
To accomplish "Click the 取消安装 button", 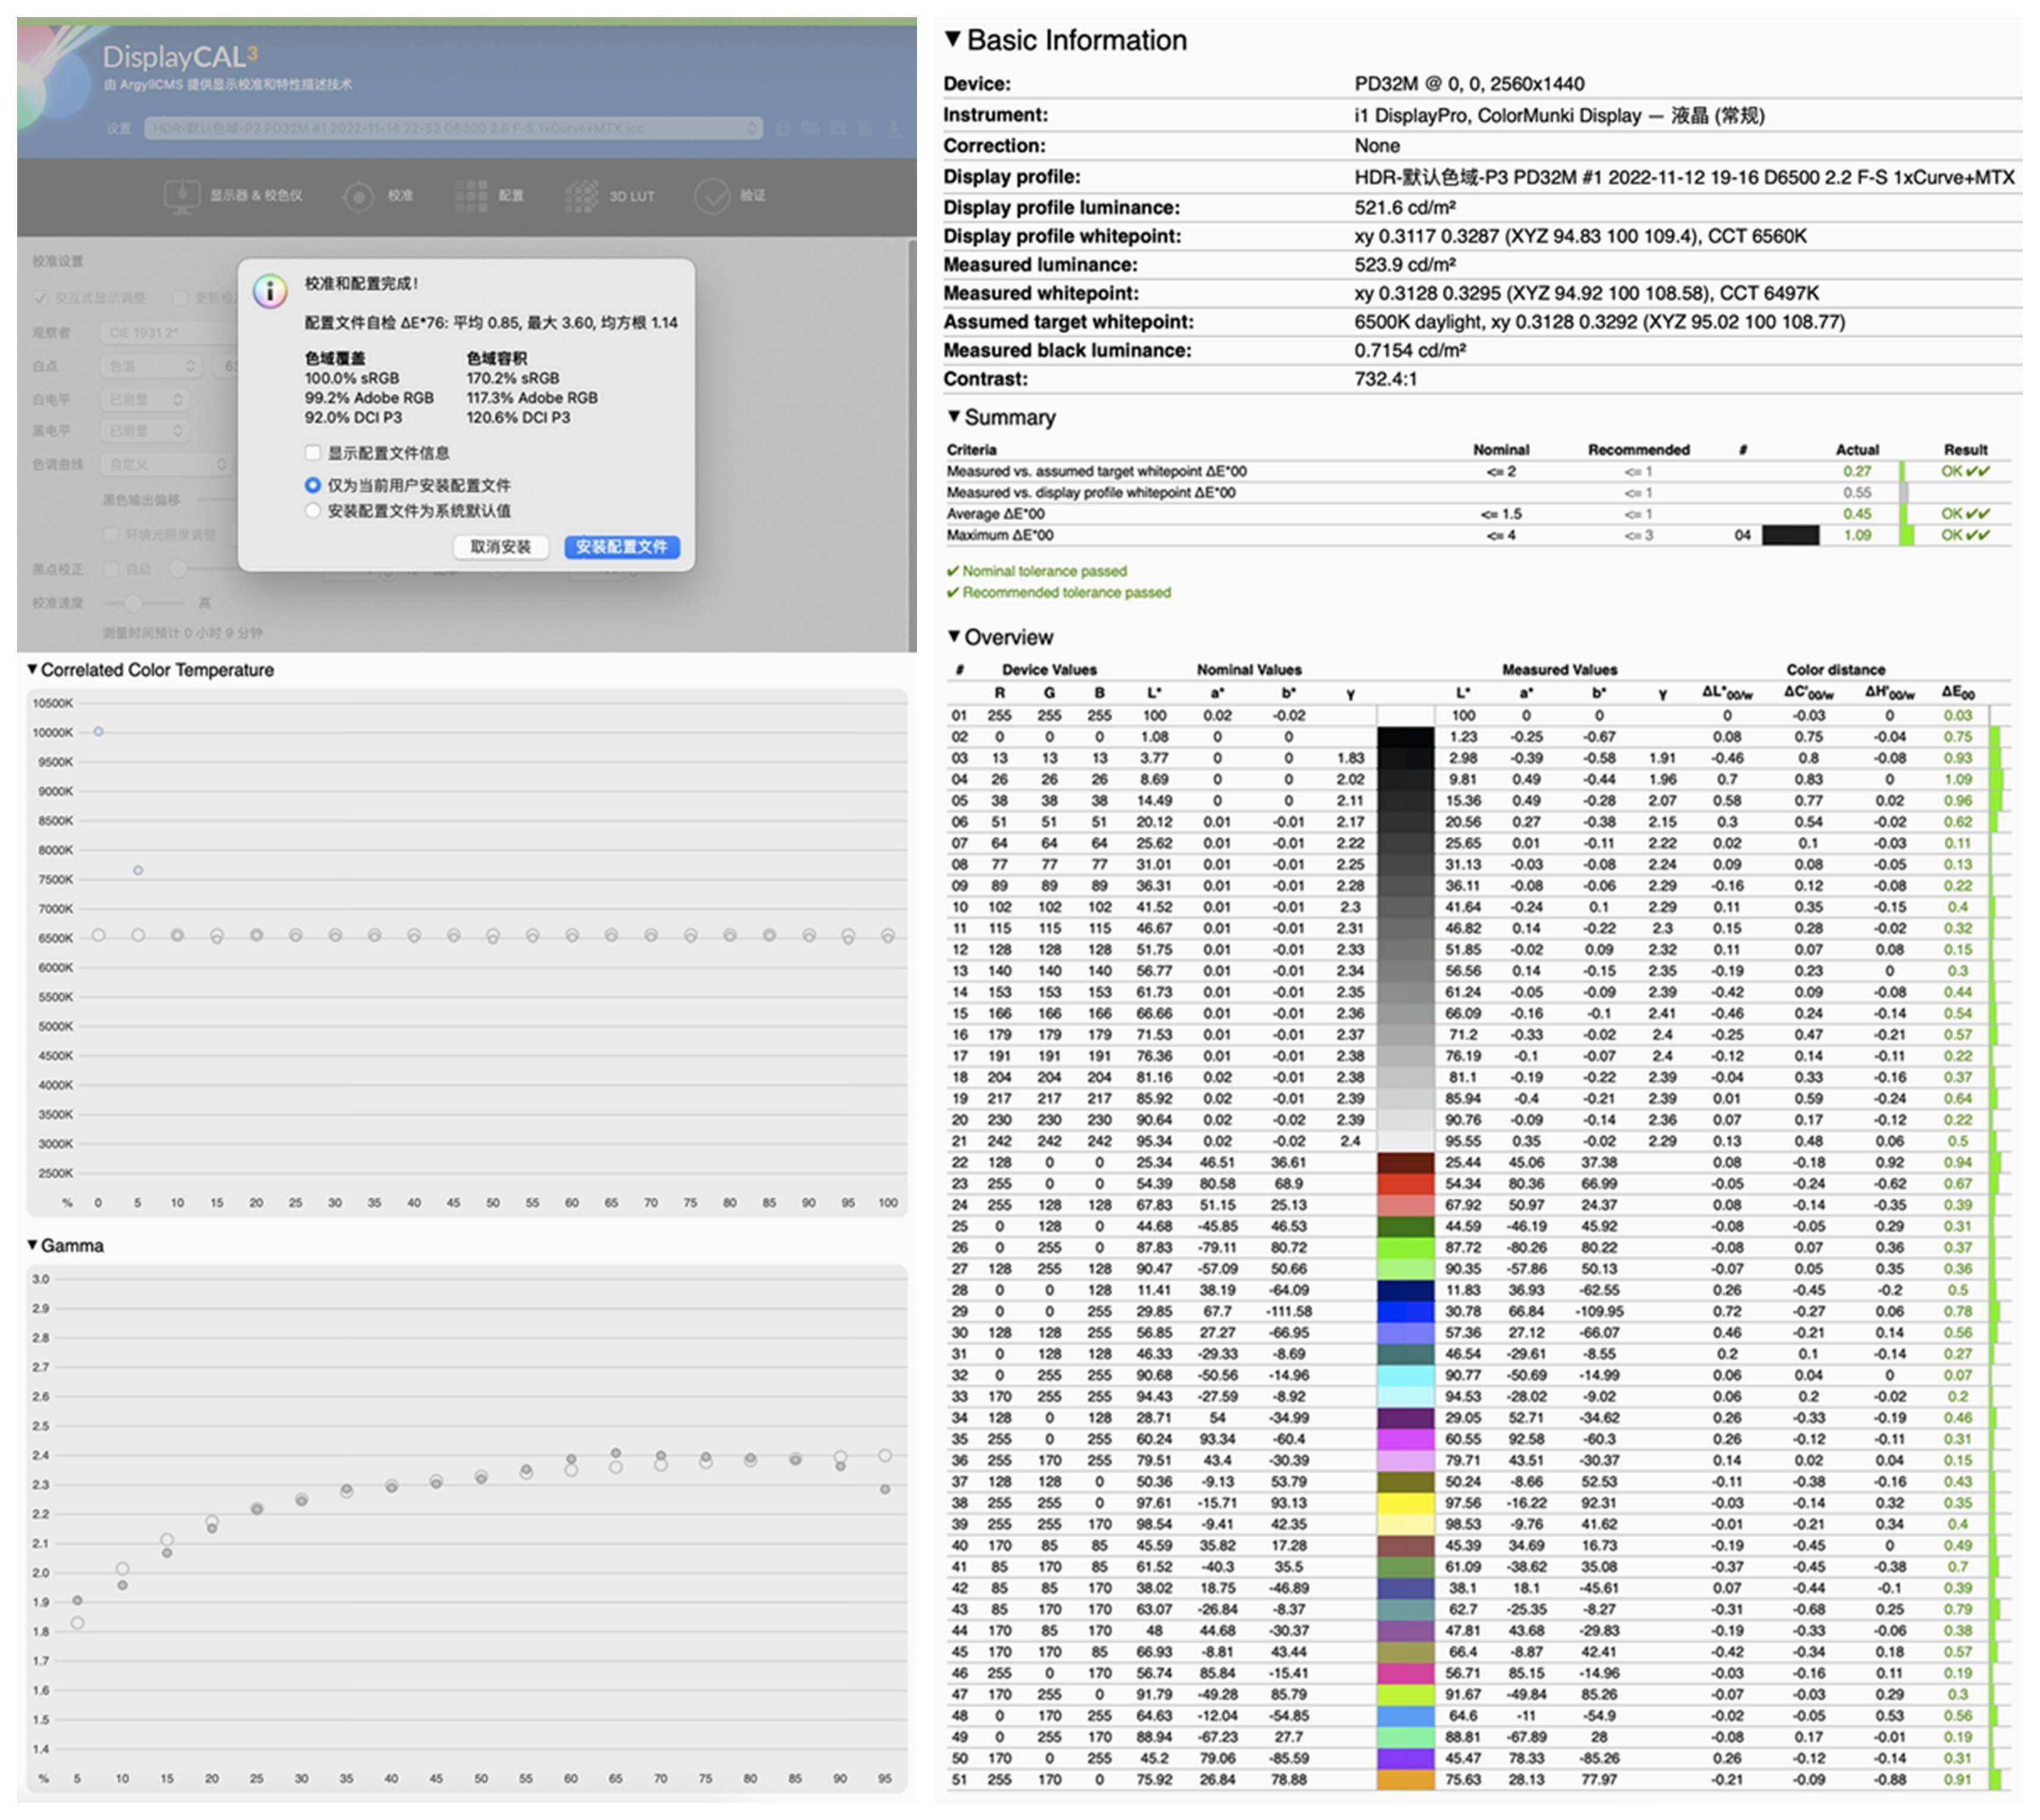I will pos(500,547).
